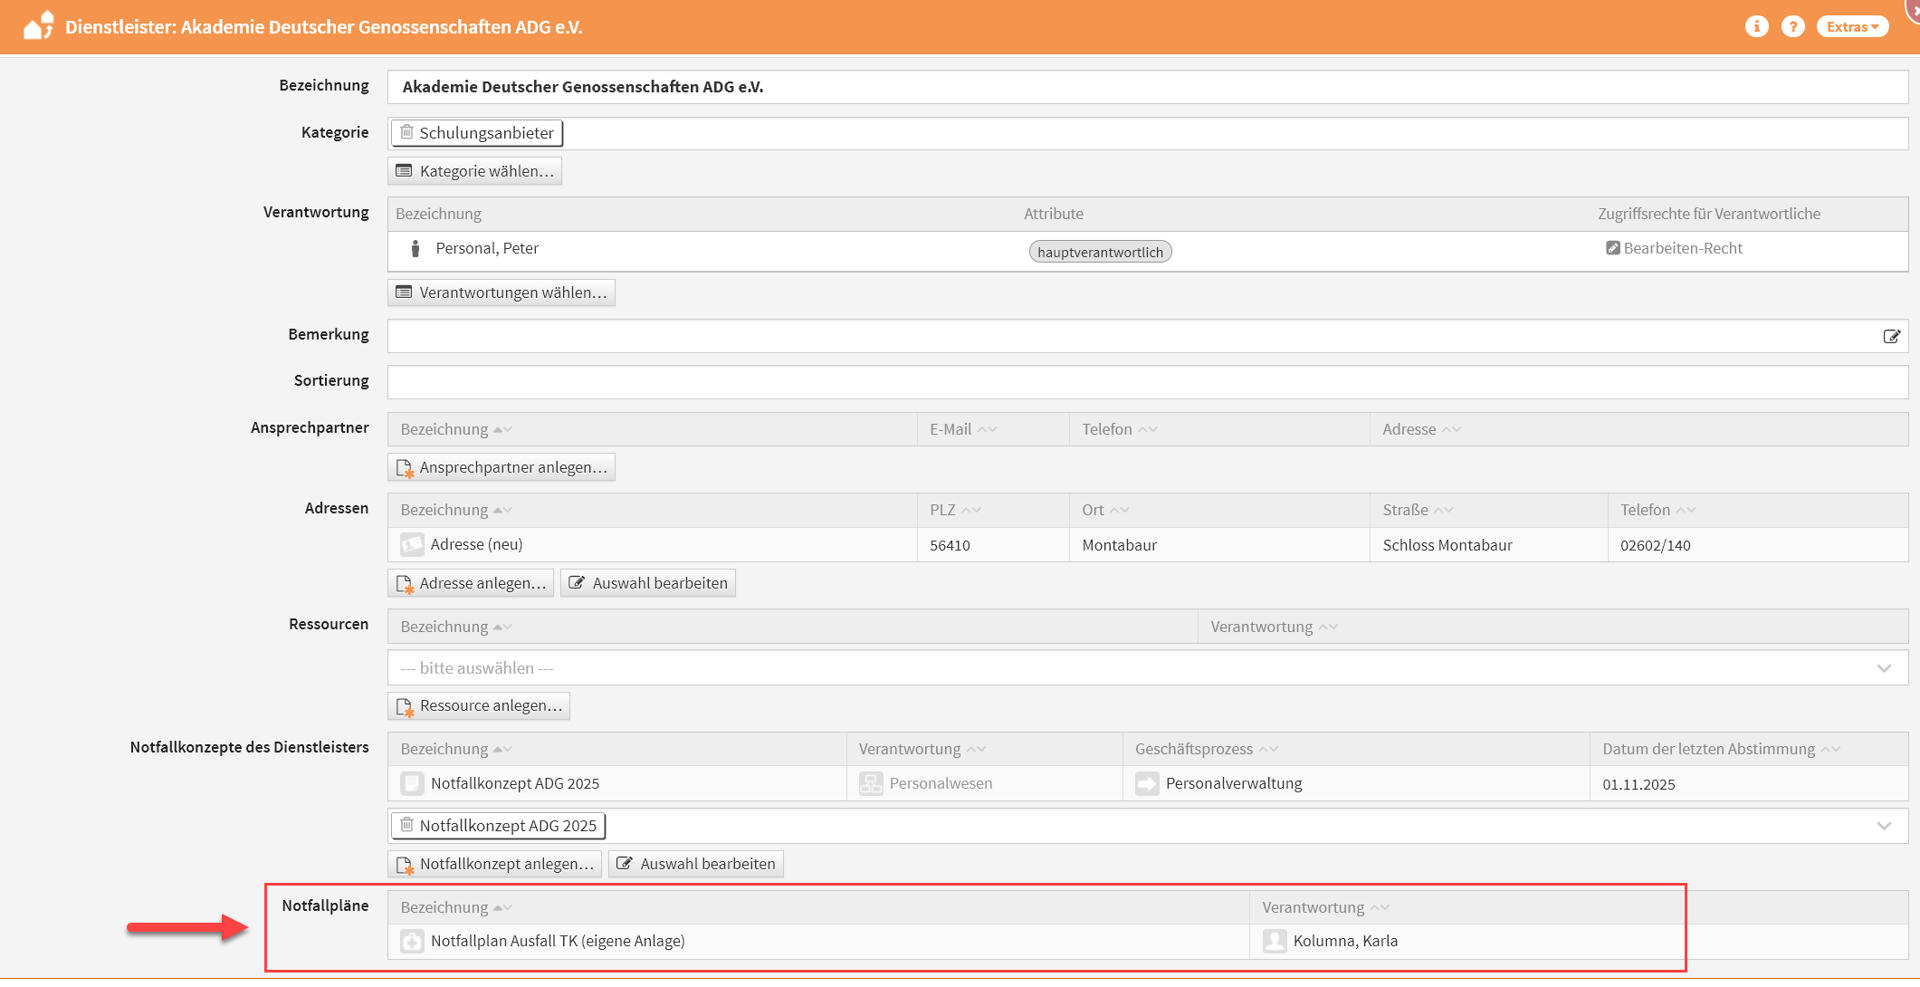Click Verantwortungen wählen button
This screenshot has height=987, width=1920.
tap(501, 292)
